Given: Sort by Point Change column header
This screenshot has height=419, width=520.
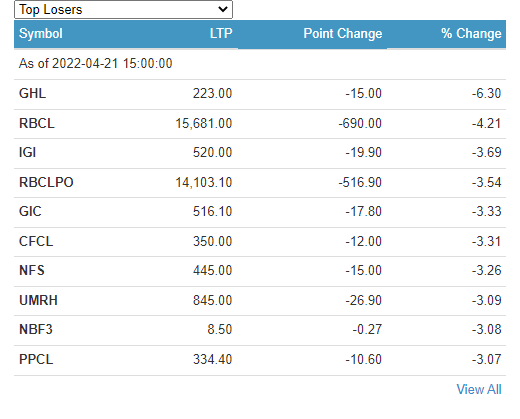Looking at the screenshot, I should [343, 33].
